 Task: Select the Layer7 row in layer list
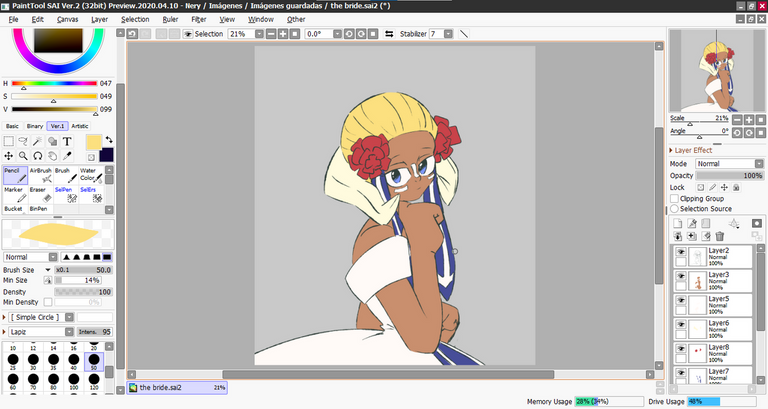pyautogui.click(x=713, y=376)
